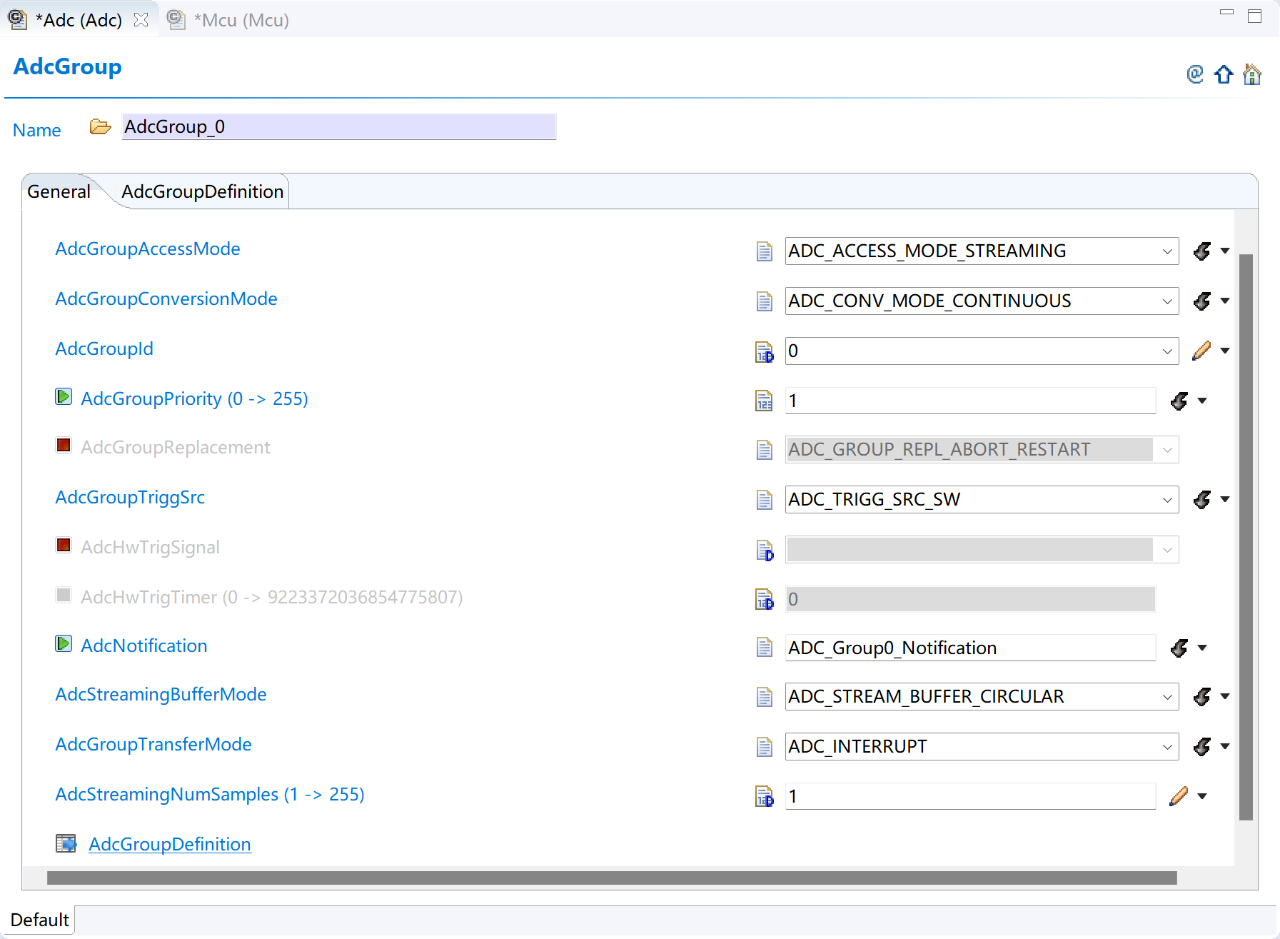The image size is (1280, 939).
Task: Click the pencil icon beside AdcStreamingNumSamples
Action: tap(1178, 796)
